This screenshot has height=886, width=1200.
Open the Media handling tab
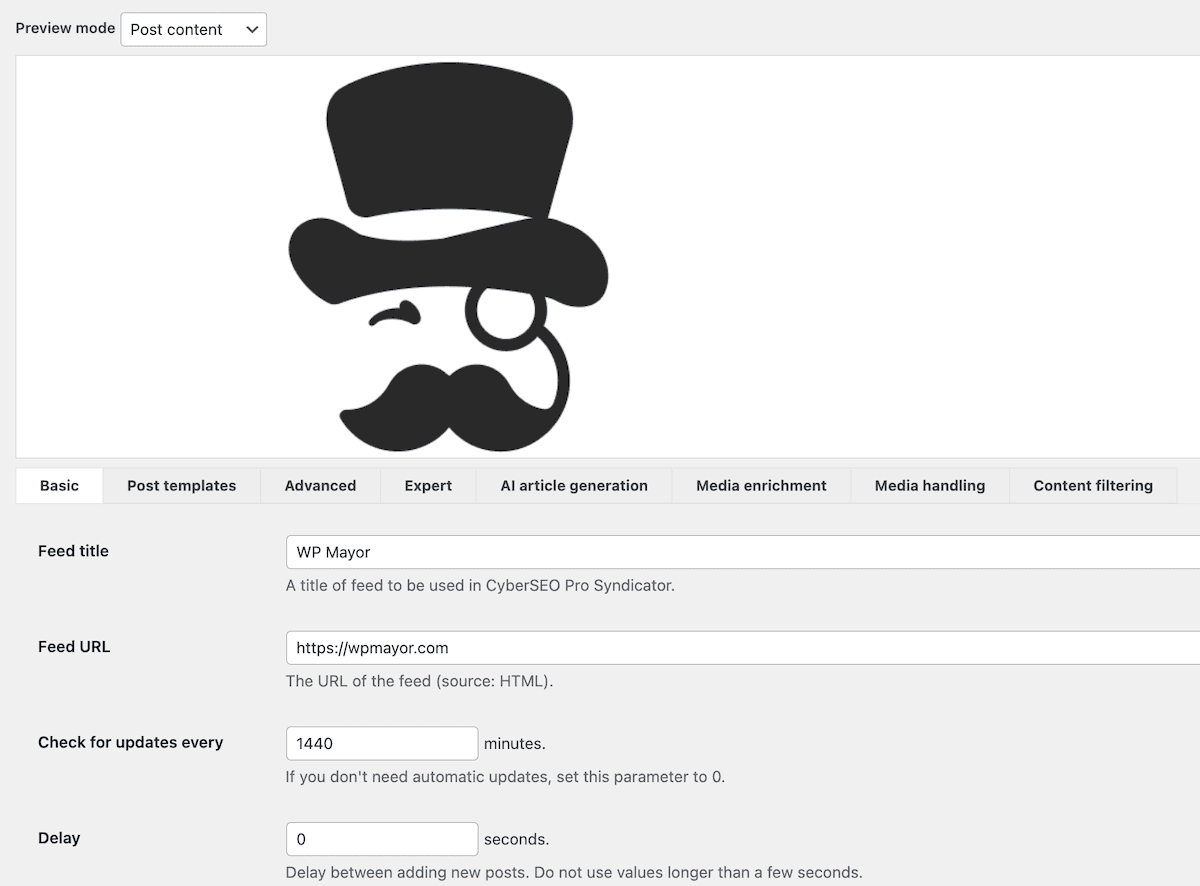click(930, 485)
